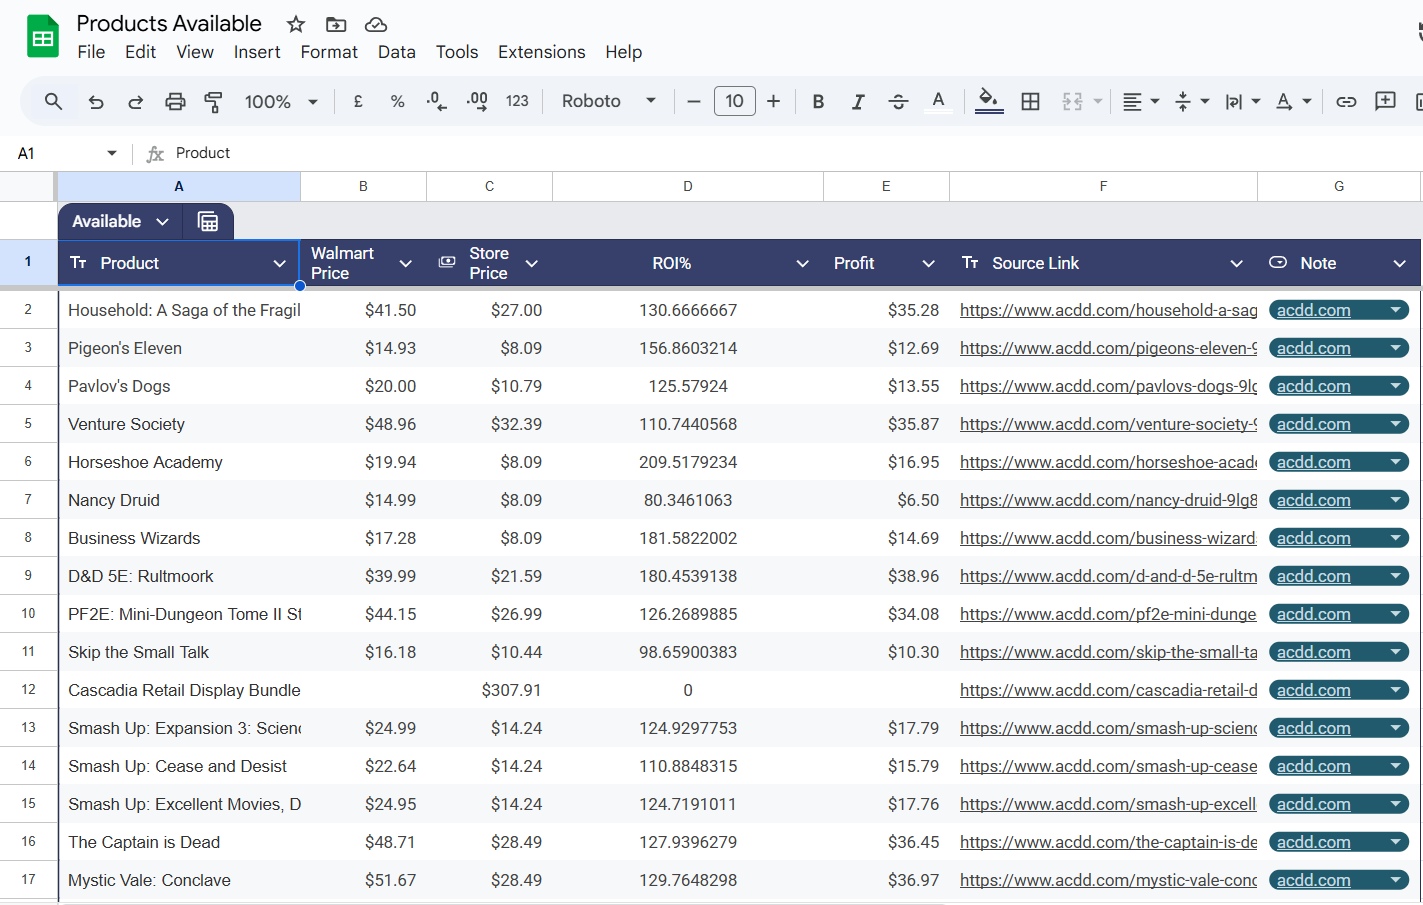The width and height of the screenshot is (1423, 905).
Task: Click the undo arrow icon
Action: pos(96,101)
